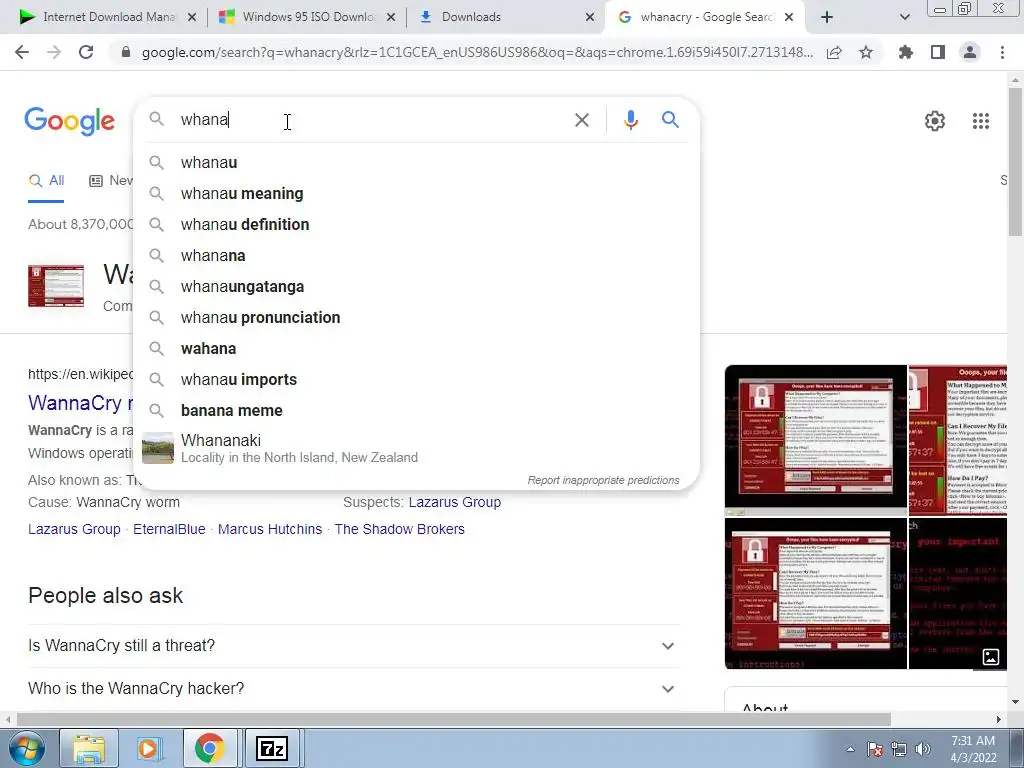Image resolution: width=1024 pixels, height=768 pixels.
Task: Open The Shadow Brokers link
Action: [400, 529]
